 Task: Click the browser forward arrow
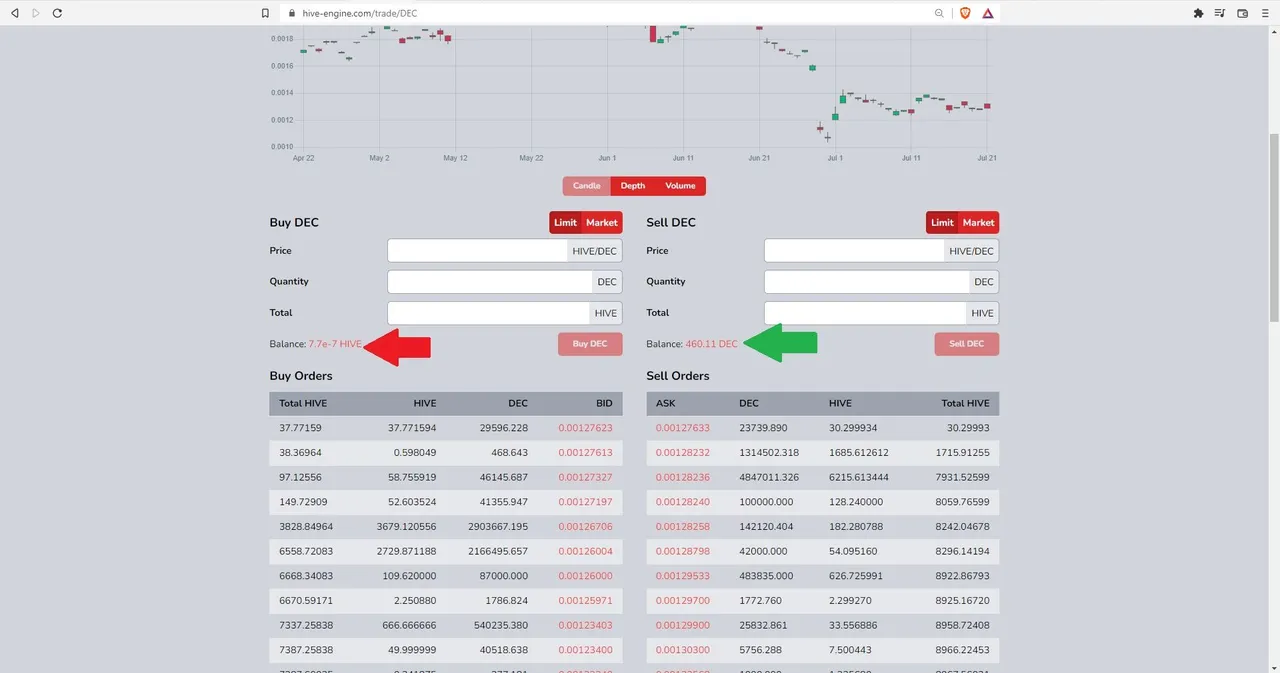pos(36,13)
